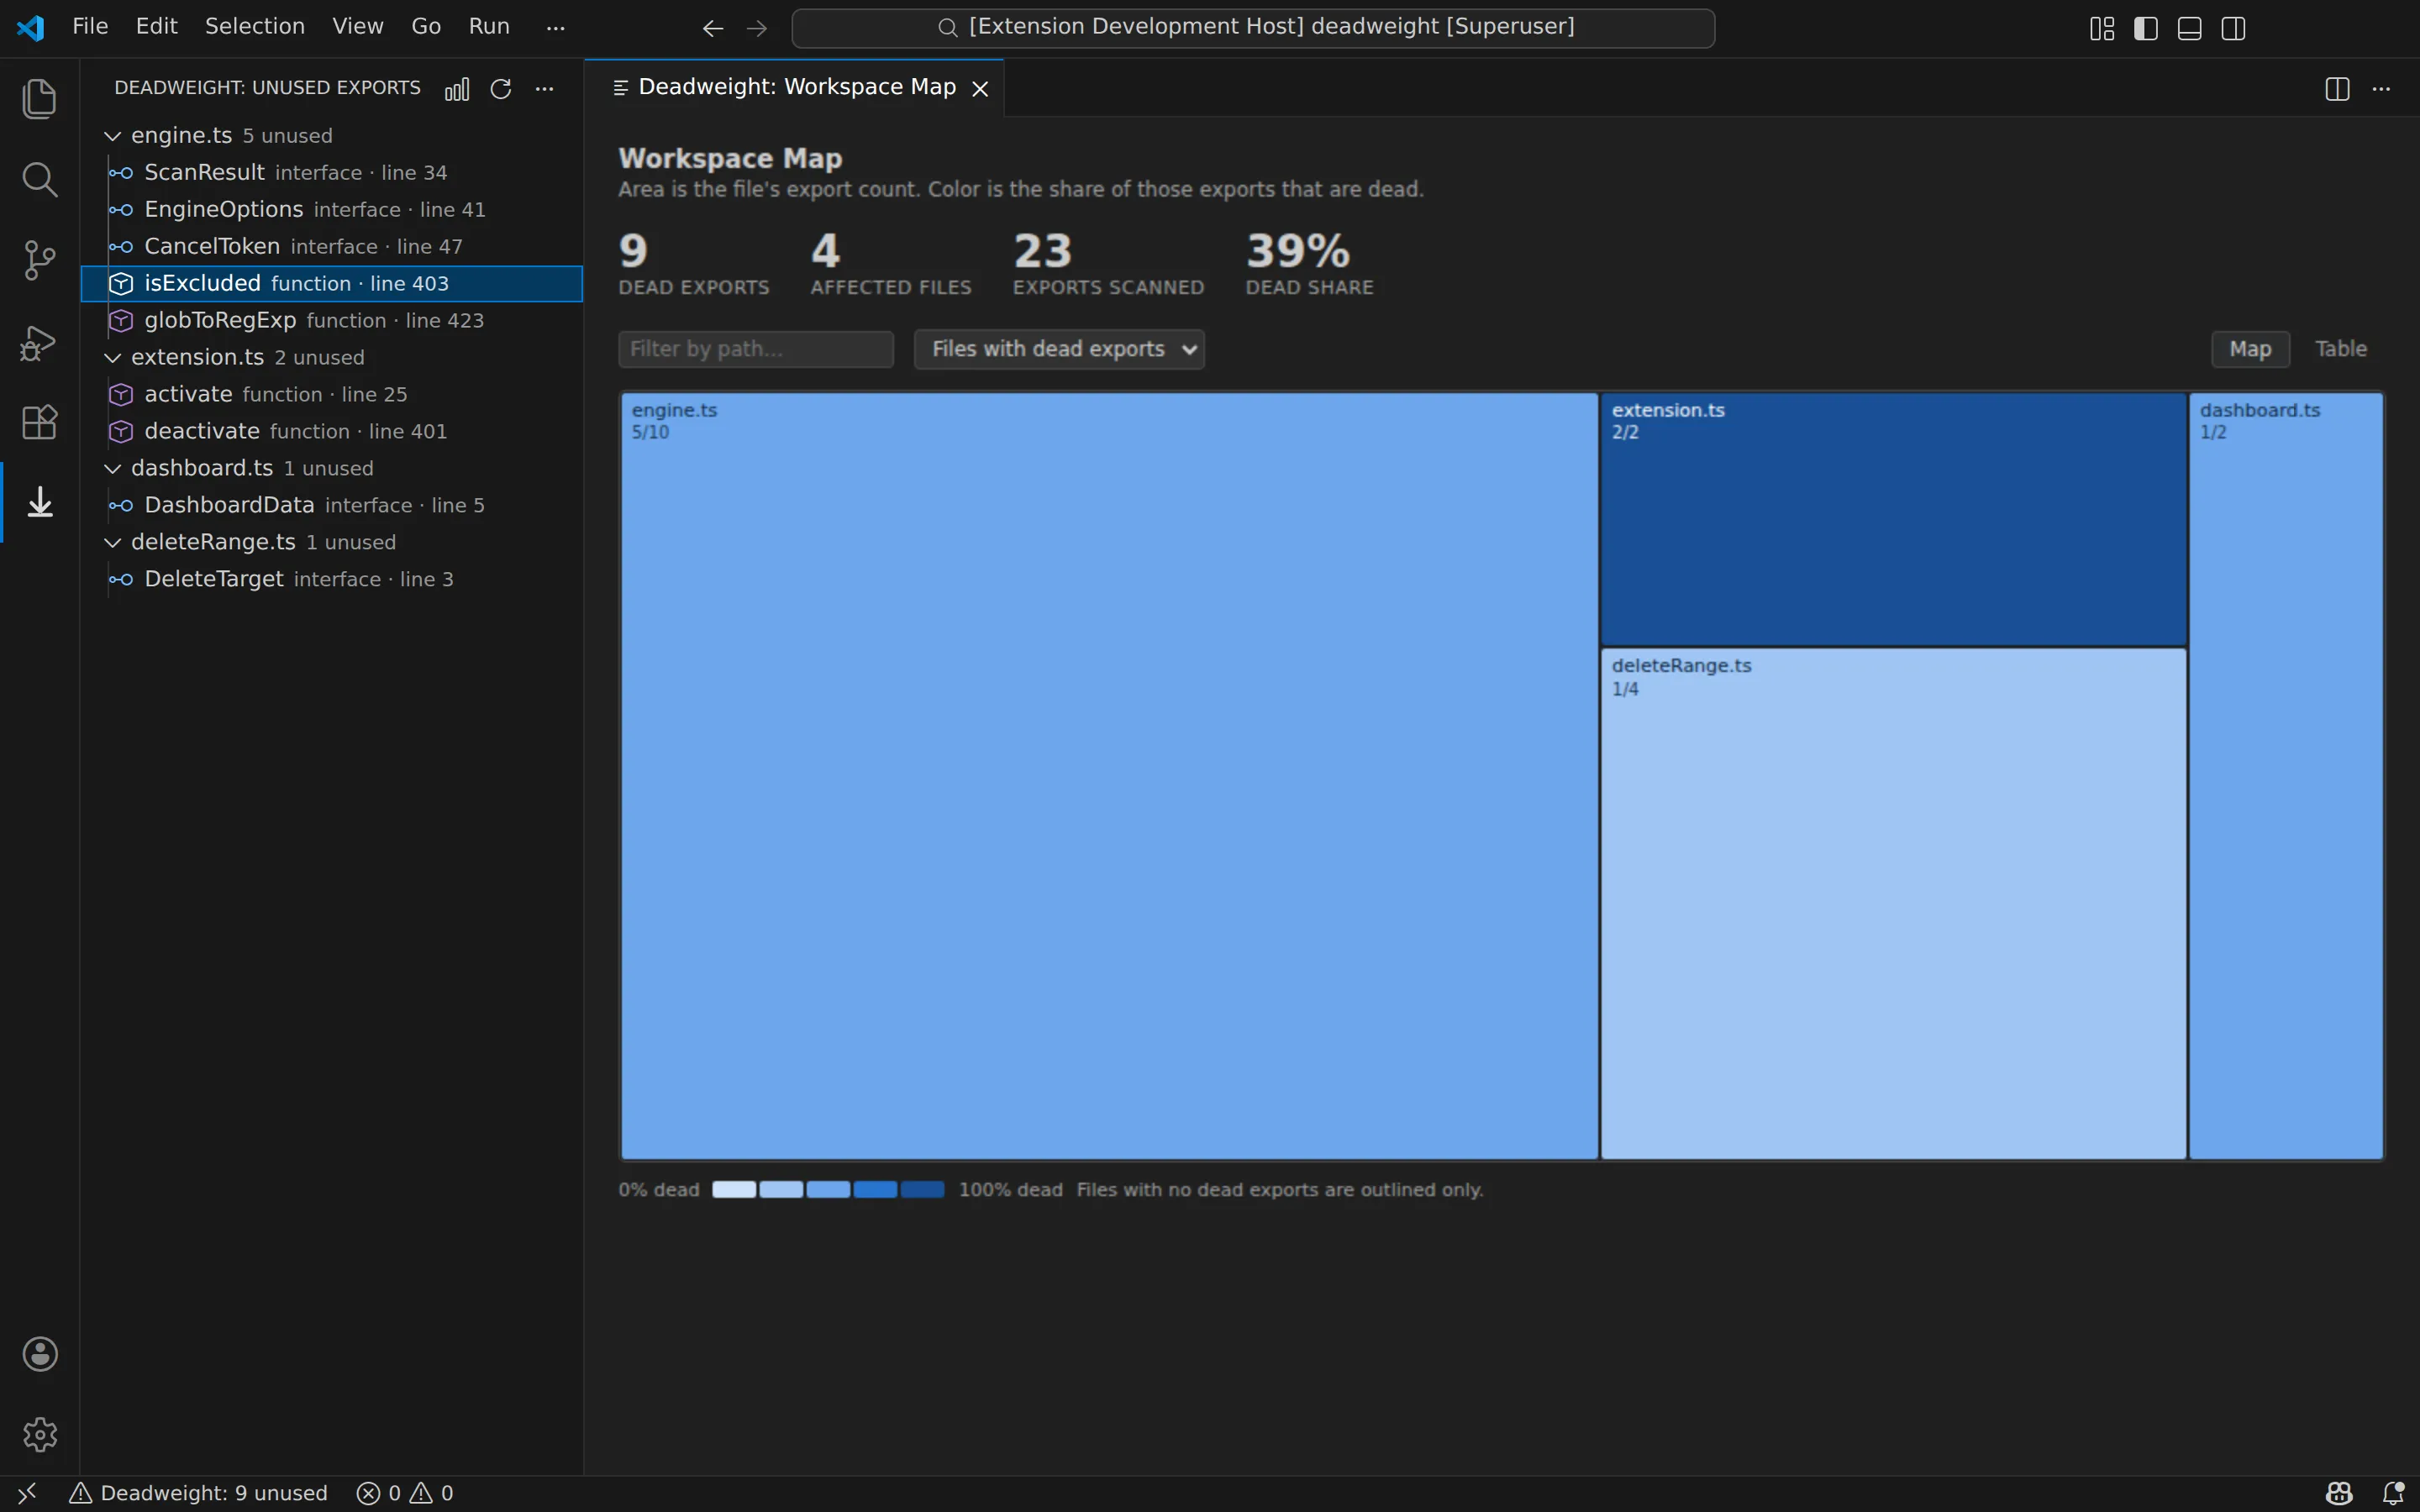Screen dimensions: 2420x1512
Task: Toggle primary side bar visibility
Action: tap(2146, 28)
